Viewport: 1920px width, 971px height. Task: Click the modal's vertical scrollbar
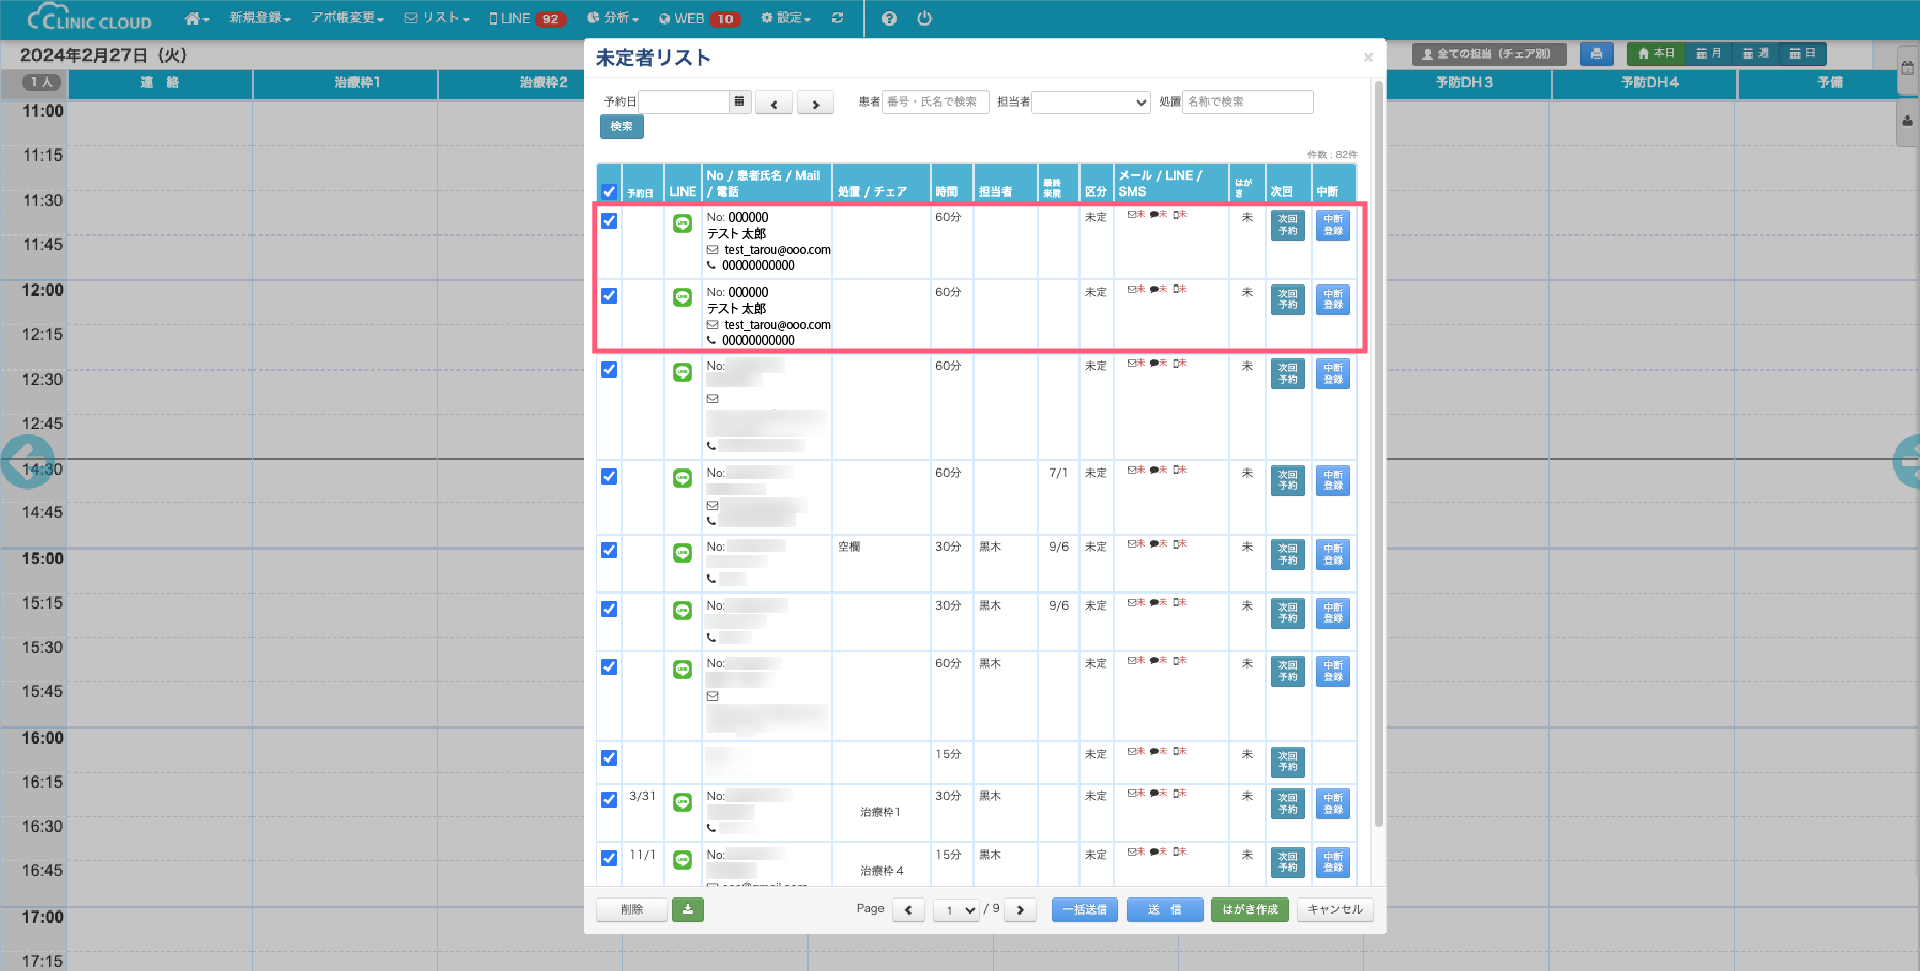pos(1378,450)
